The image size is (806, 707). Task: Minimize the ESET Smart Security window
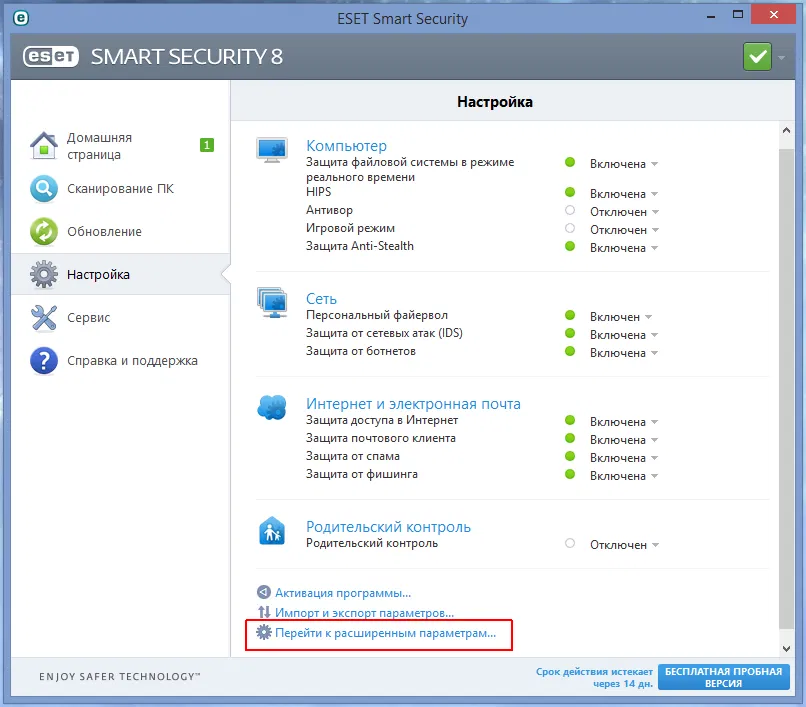click(711, 16)
